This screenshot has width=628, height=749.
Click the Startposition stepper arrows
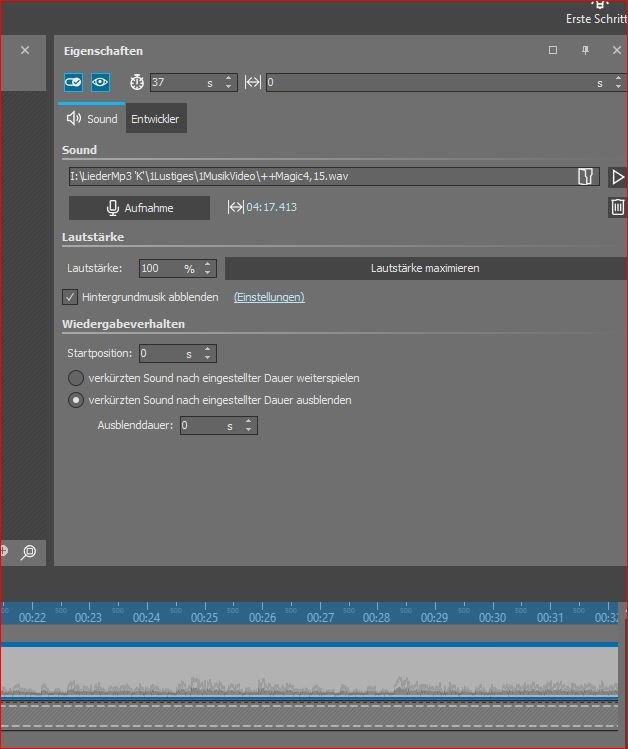(x=208, y=354)
